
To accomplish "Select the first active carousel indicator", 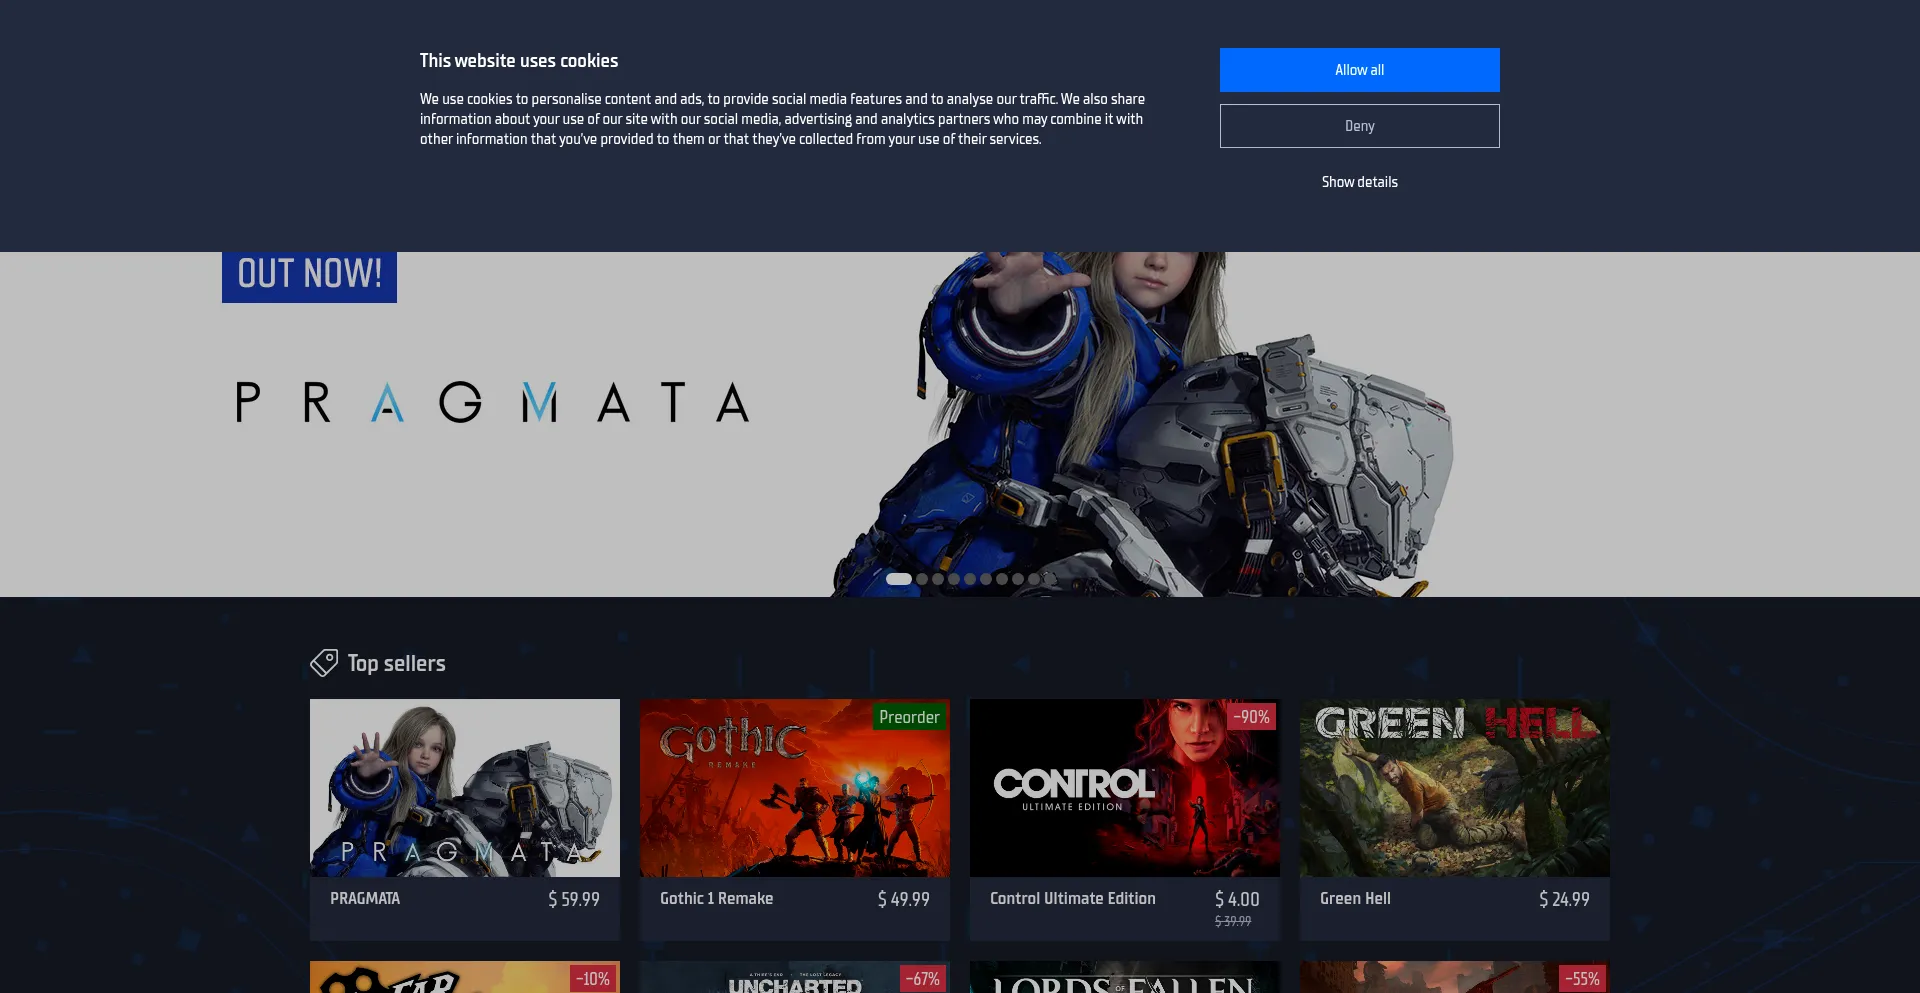I will tap(898, 579).
